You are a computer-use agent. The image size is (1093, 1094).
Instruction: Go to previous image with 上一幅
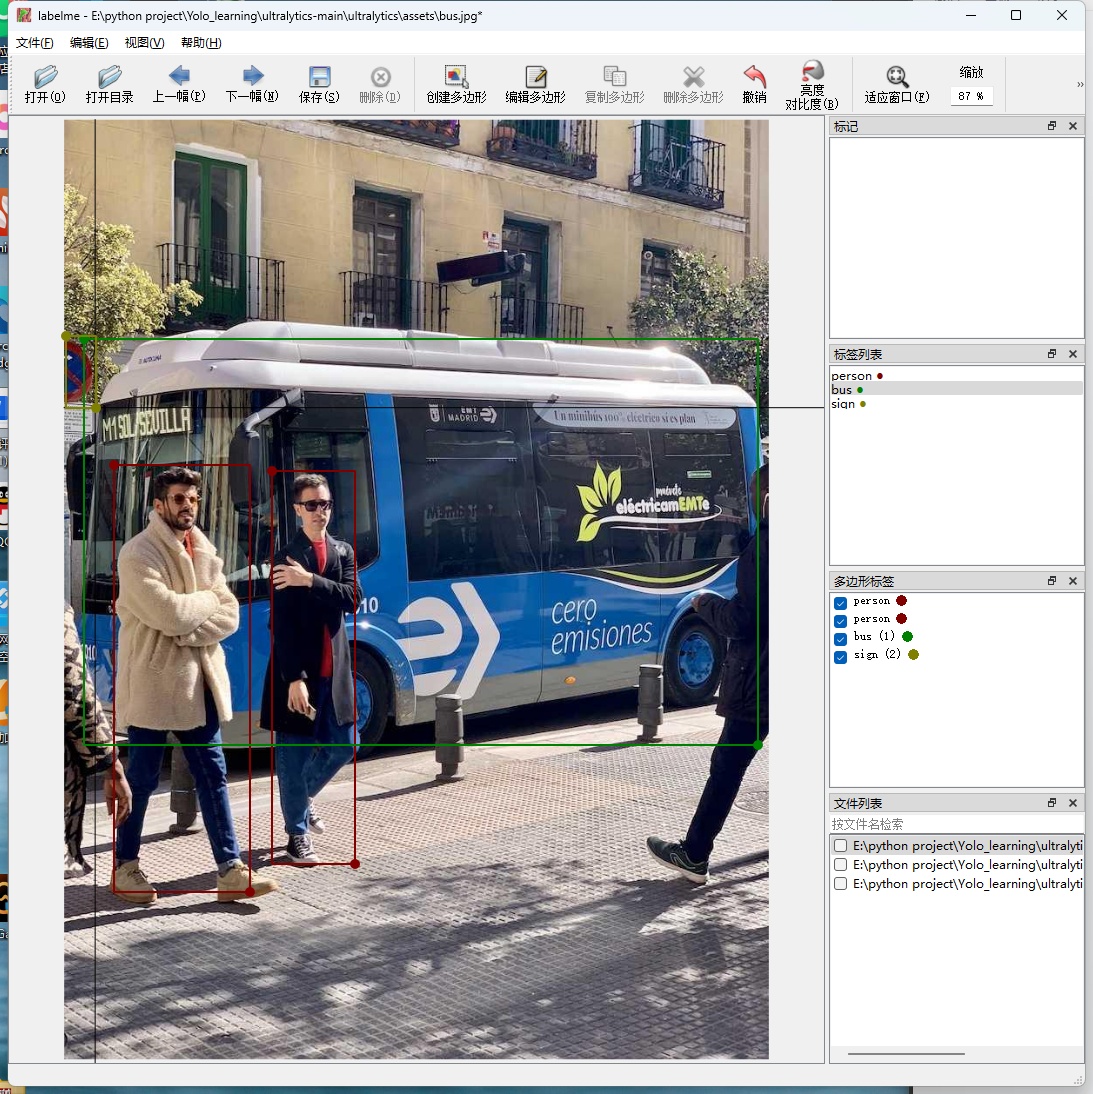[x=179, y=84]
